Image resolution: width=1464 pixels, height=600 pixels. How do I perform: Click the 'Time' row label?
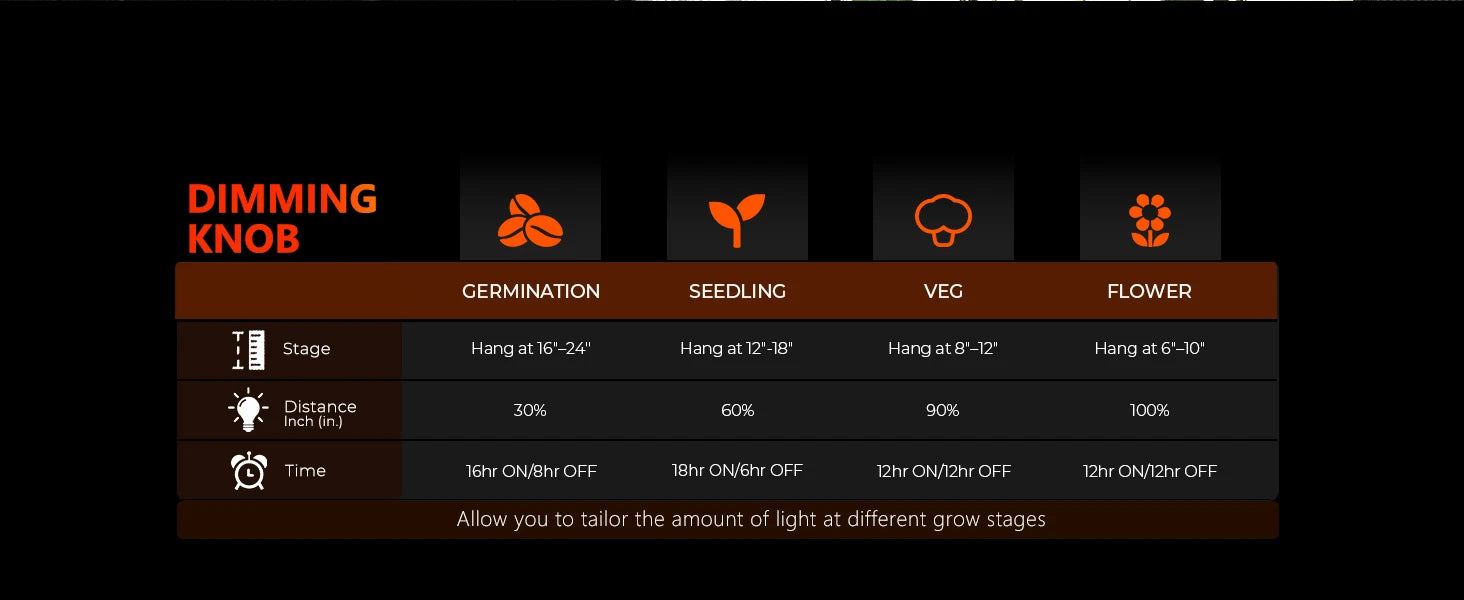click(305, 471)
